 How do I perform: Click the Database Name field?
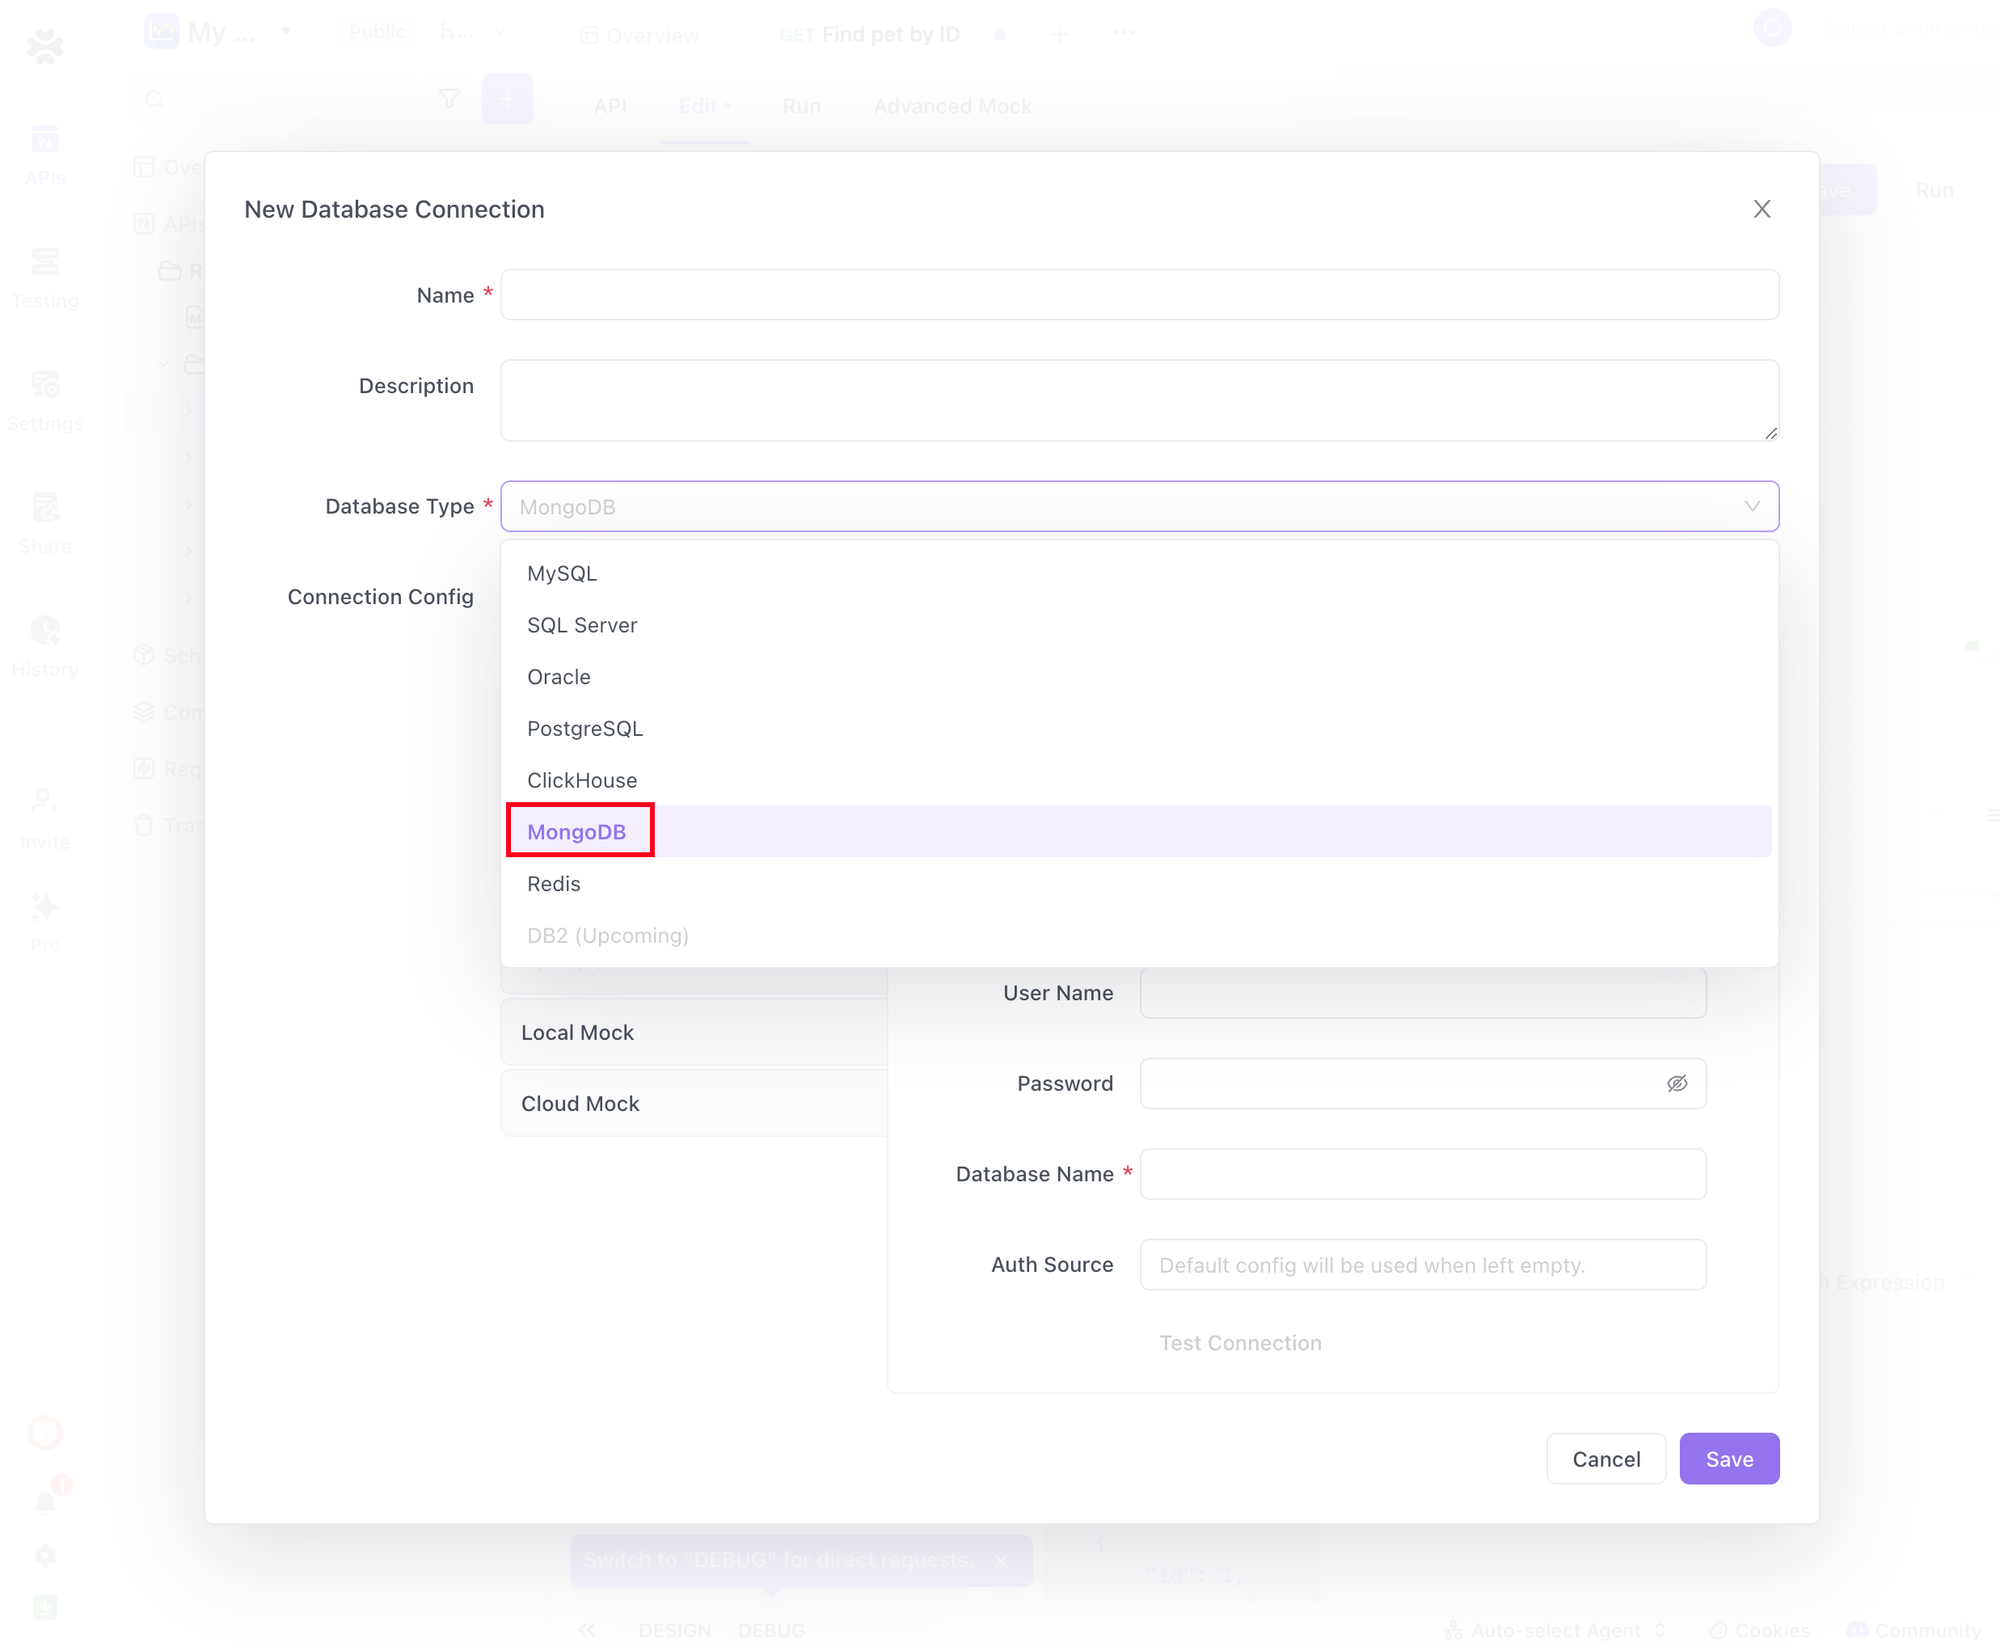point(1423,1174)
